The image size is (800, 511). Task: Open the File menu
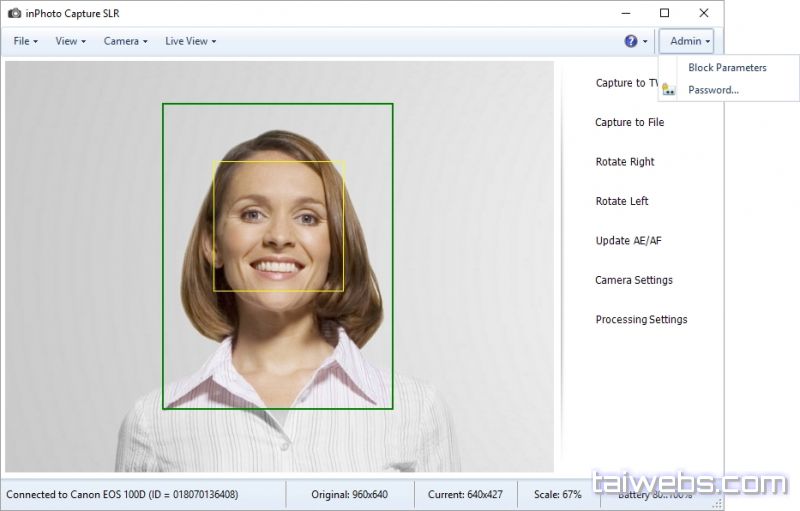25,41
